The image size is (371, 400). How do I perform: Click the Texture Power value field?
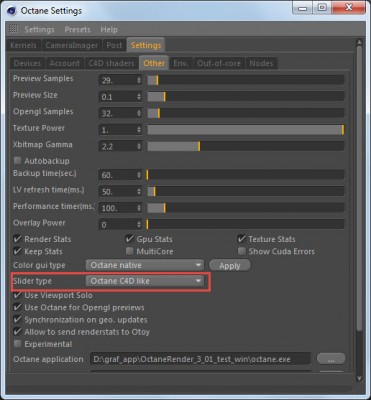click(117, 130)
